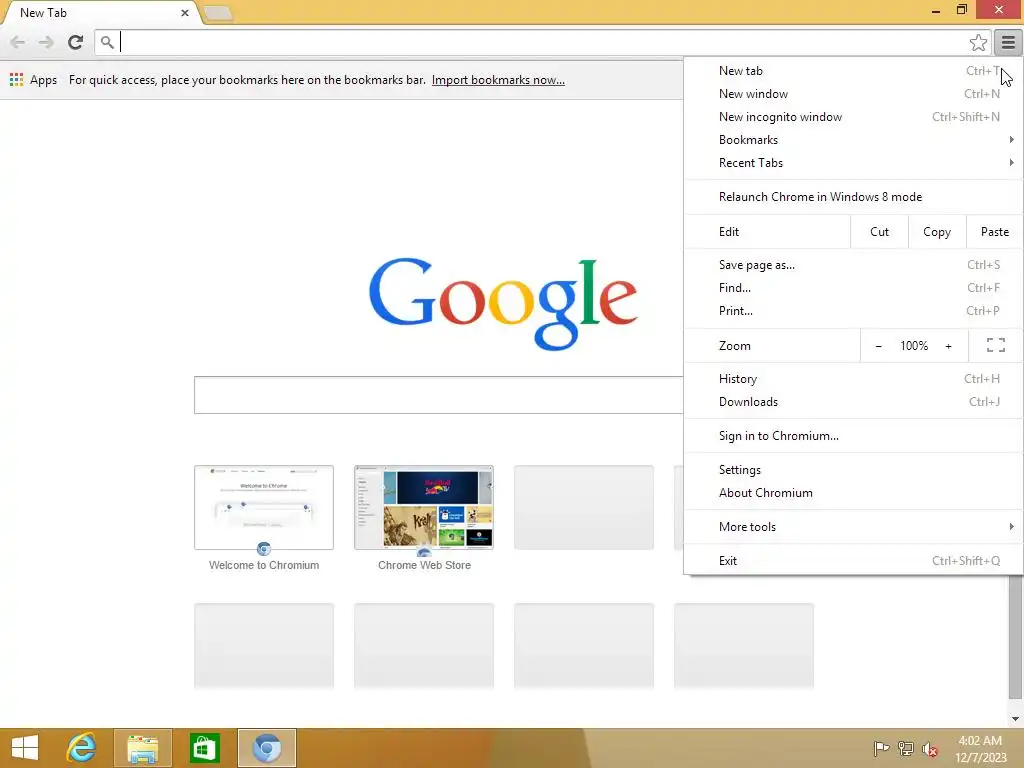
Task: Enter fullscreen from the Zoom row icon
Action: pyautogui.click(x=995, y=345)
